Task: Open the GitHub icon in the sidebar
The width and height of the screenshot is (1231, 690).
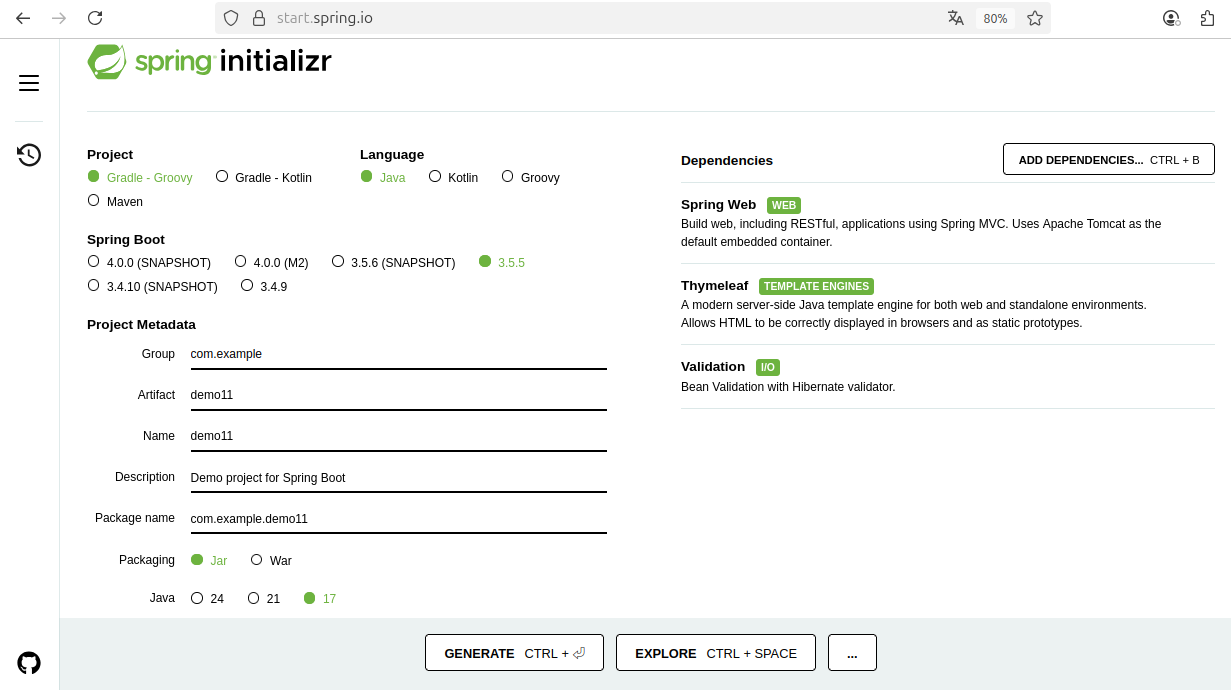Action: 29,662
